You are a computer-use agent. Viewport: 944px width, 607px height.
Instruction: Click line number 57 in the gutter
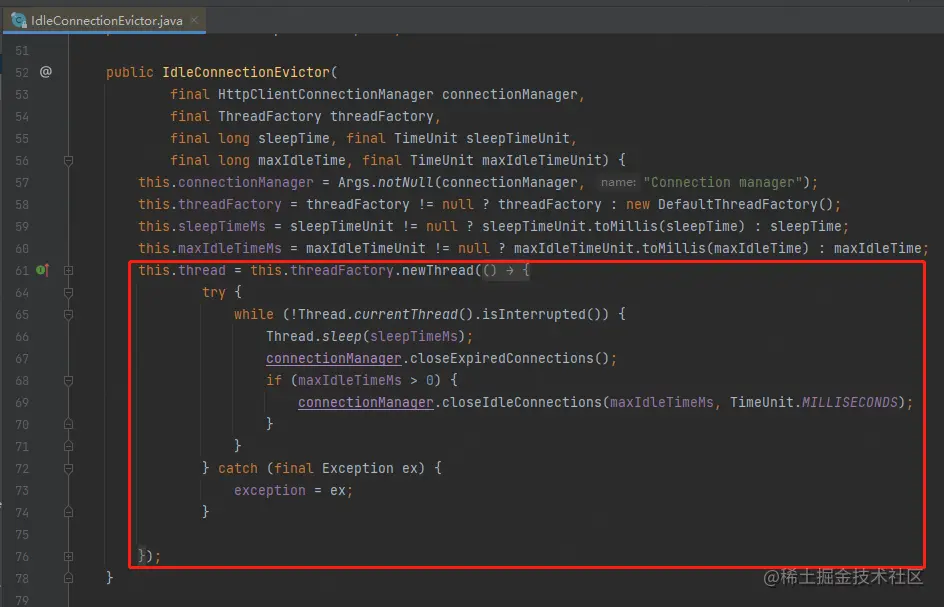click(22, 182)
